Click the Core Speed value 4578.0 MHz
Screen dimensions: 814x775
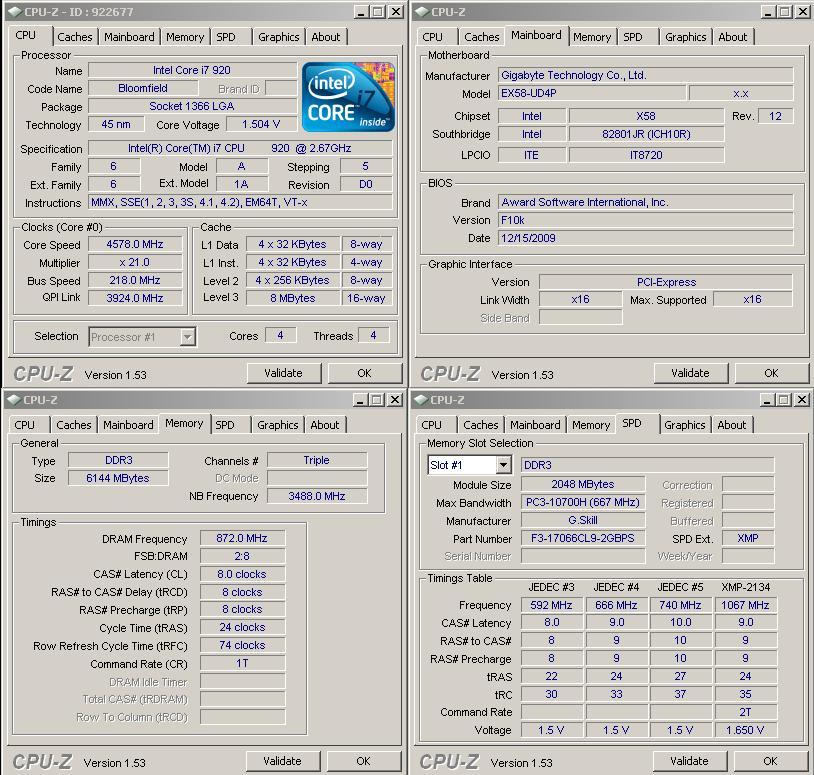pos(135,244)
